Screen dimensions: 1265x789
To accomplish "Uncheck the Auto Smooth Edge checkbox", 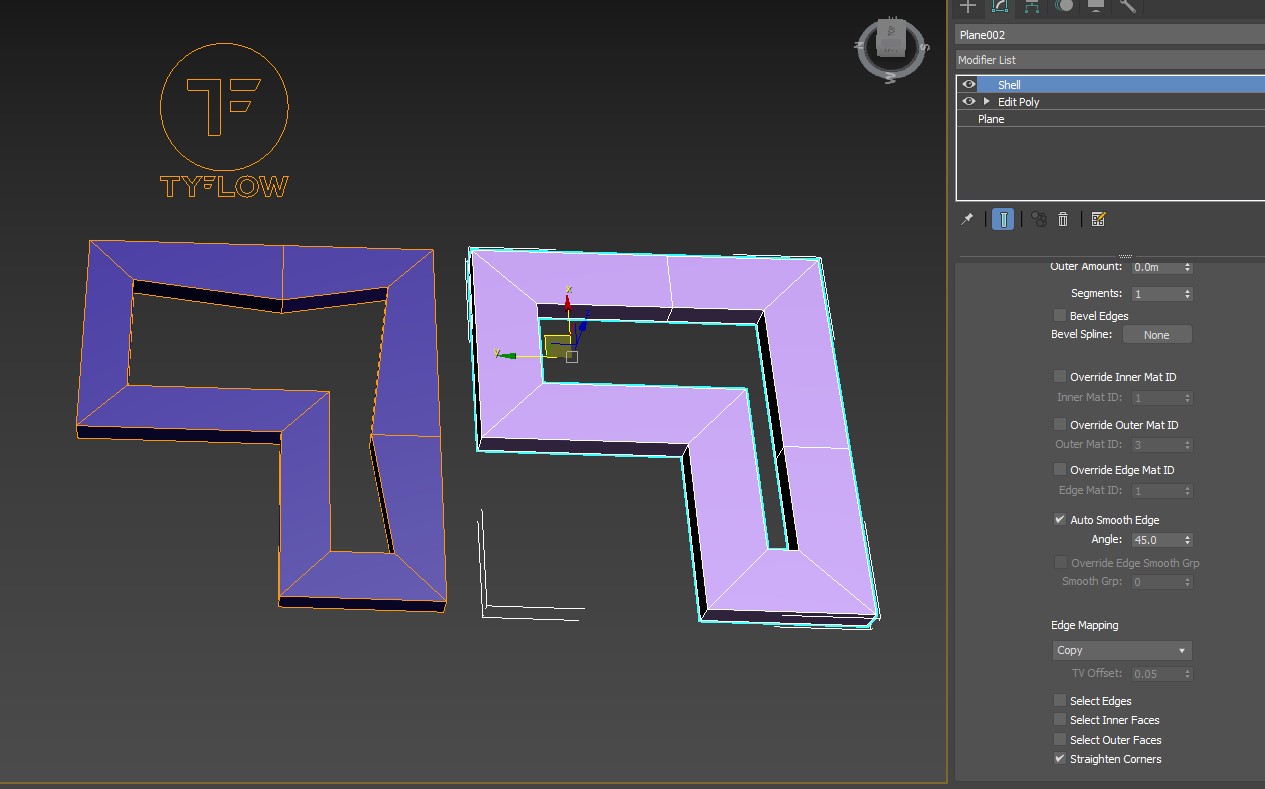I will (x=1060, y=520).
